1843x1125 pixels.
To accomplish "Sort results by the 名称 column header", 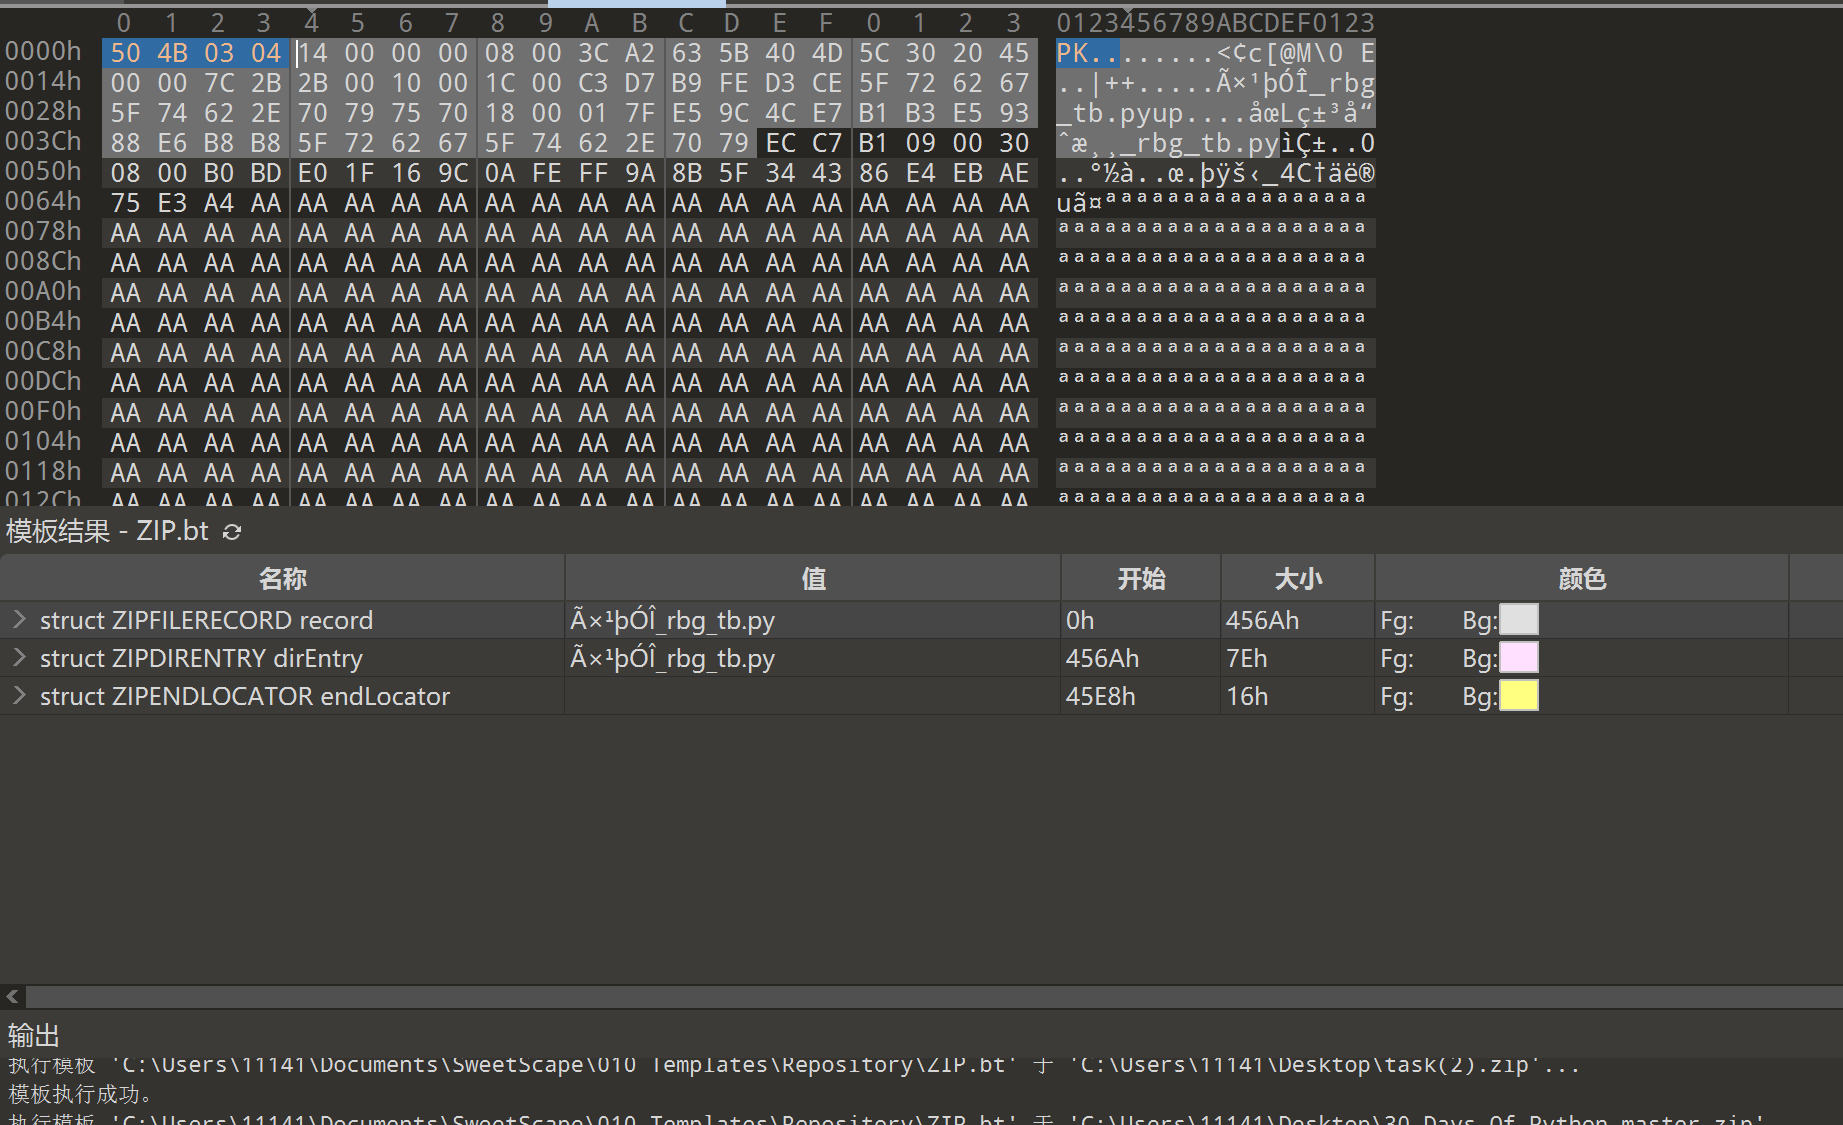I will [282, 579].
